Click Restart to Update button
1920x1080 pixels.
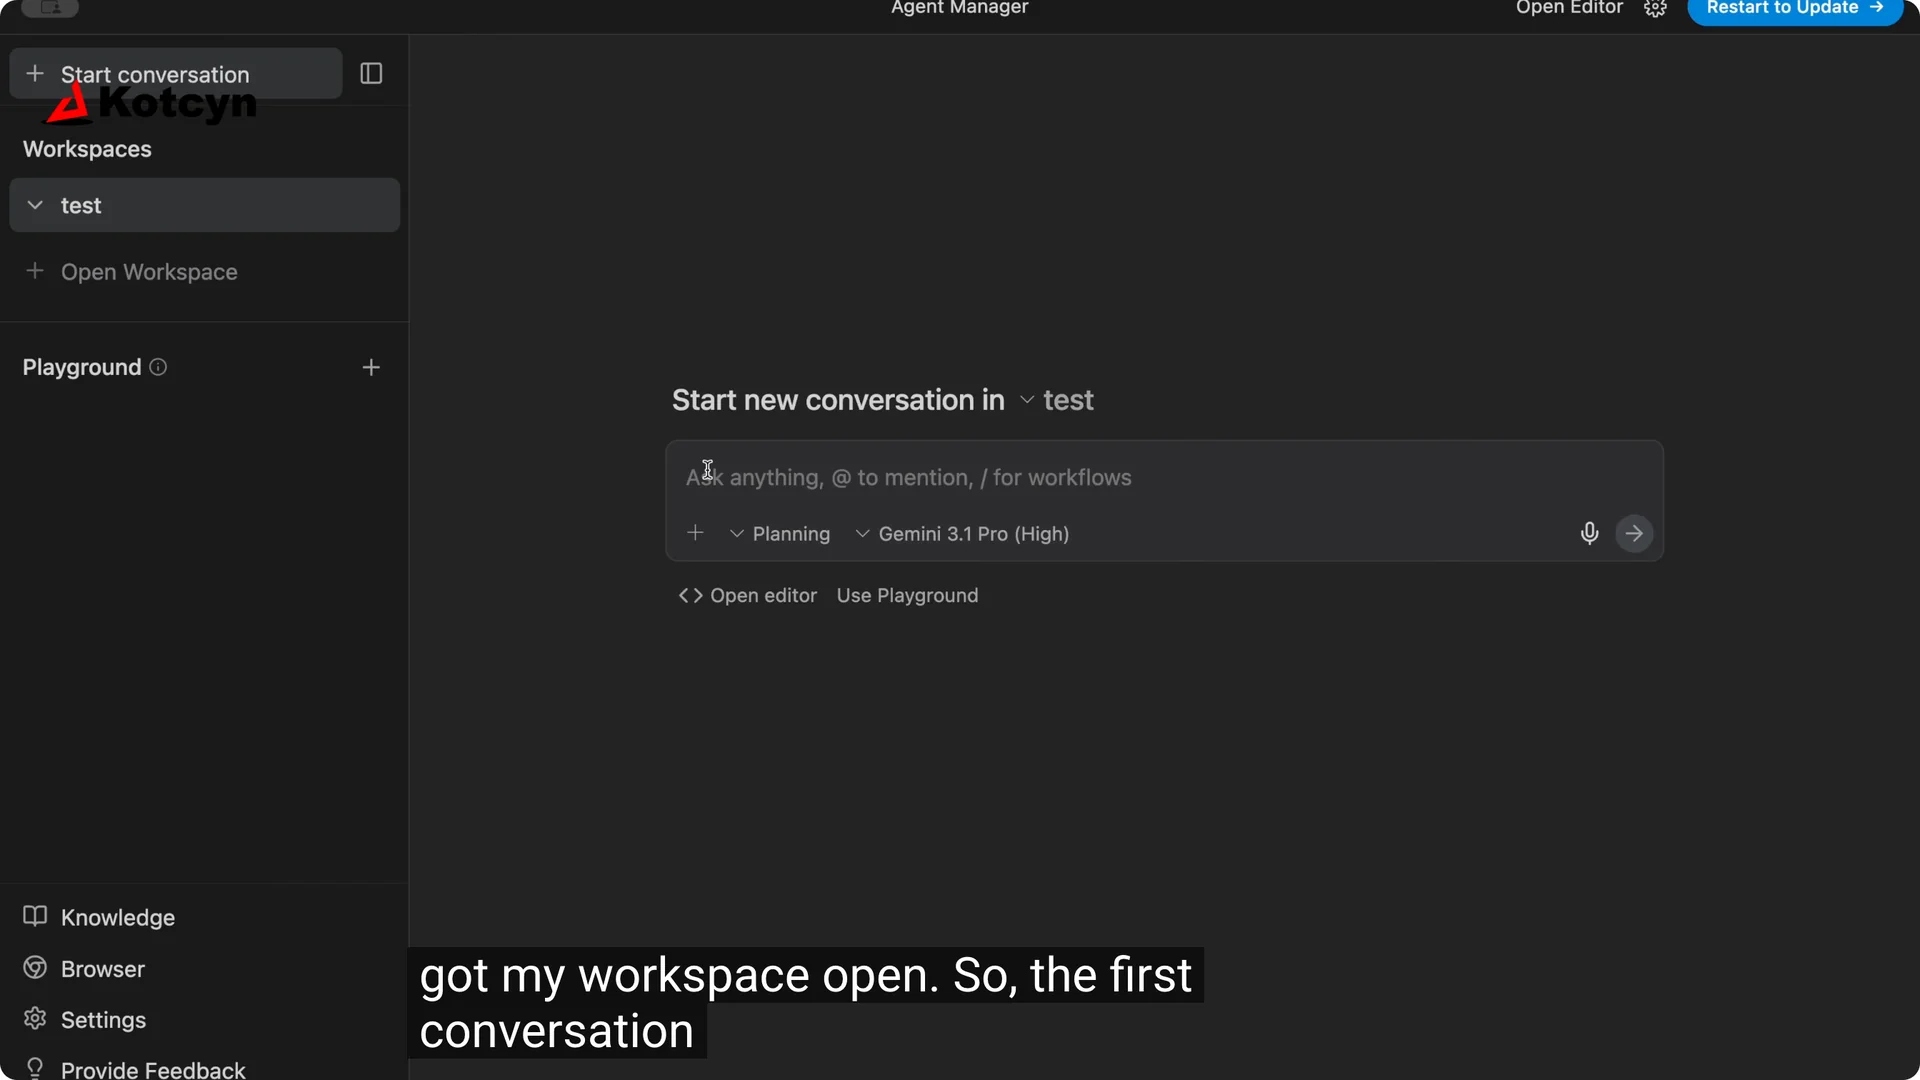1795,9
